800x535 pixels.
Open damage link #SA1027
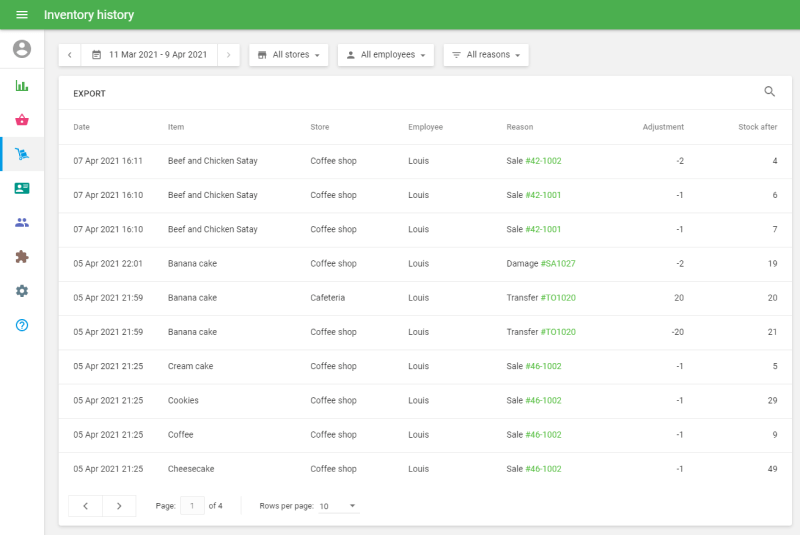[x=557, y=264]
